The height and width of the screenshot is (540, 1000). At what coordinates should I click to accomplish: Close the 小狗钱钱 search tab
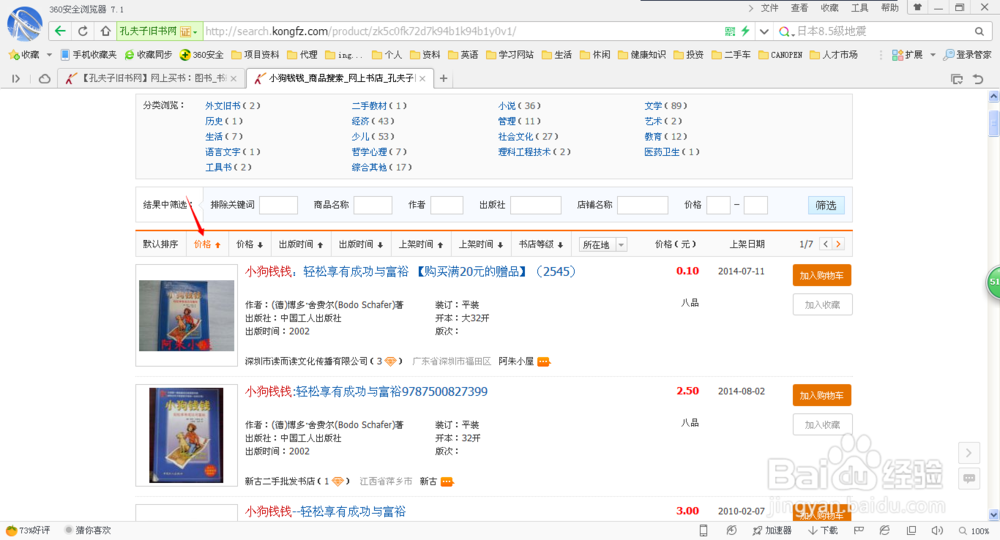pyautogui.click(x=422, y=78)
